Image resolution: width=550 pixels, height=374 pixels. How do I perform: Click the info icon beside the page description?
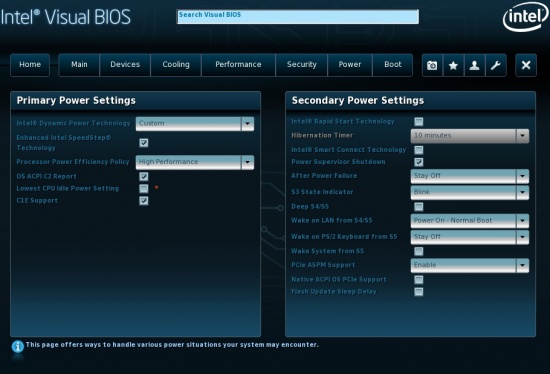pos(18,347)
